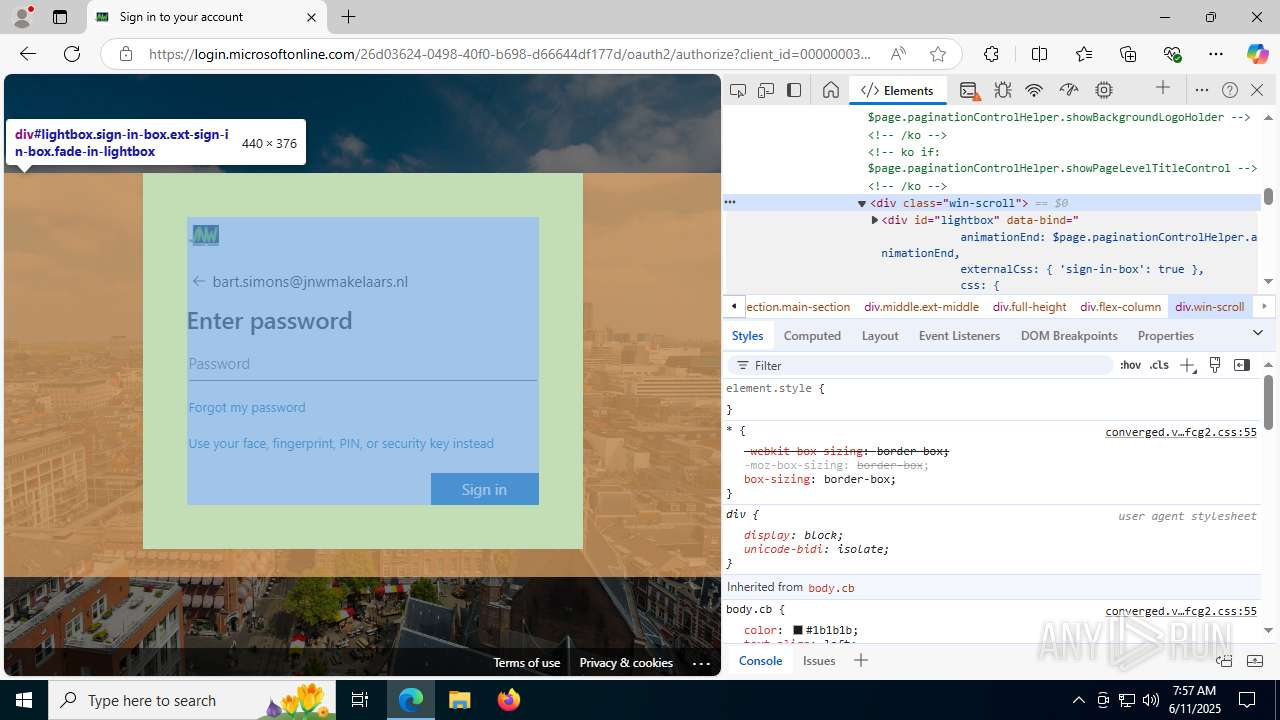Open Firefox from the taskbar
Viewport: 1280px width, 720px height.
pyautogui.click(x=509, y=700)
